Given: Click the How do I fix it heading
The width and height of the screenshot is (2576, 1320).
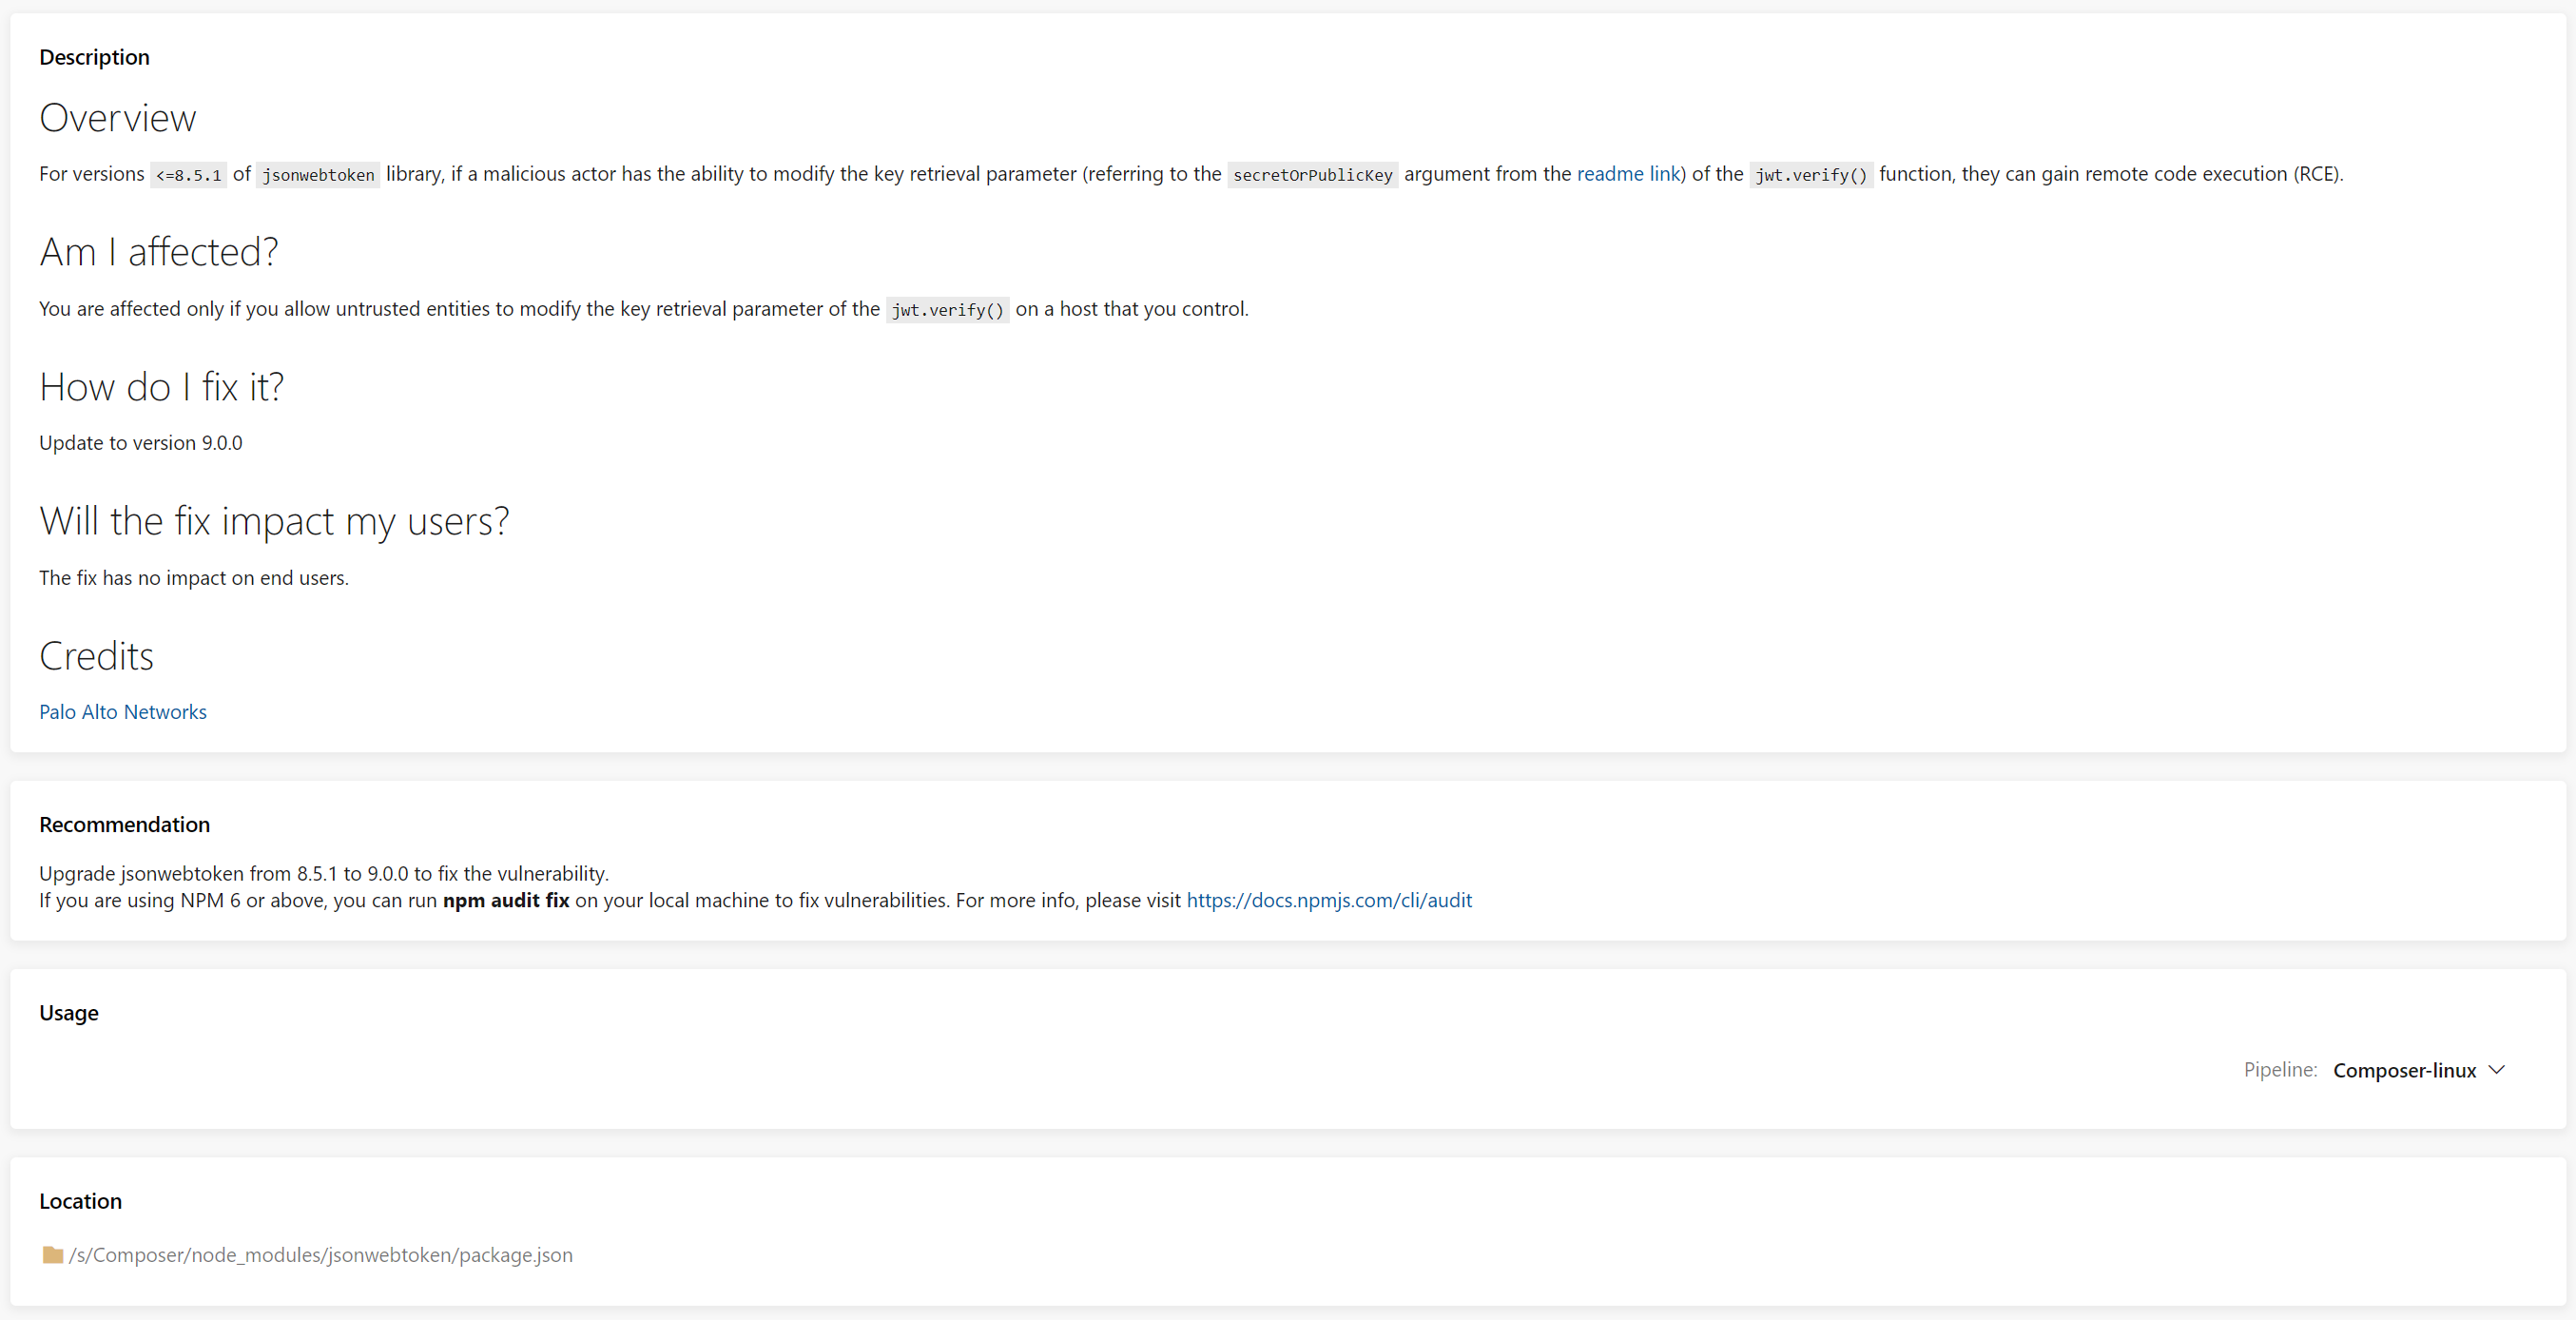Looking at the screenshot, I should pos(161,386).
